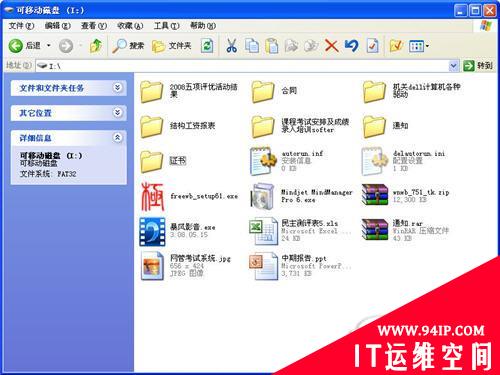Viewport: 500px width, 375px height.
Task: Click the Copy toolbar icon
Action: click(252, 46)
